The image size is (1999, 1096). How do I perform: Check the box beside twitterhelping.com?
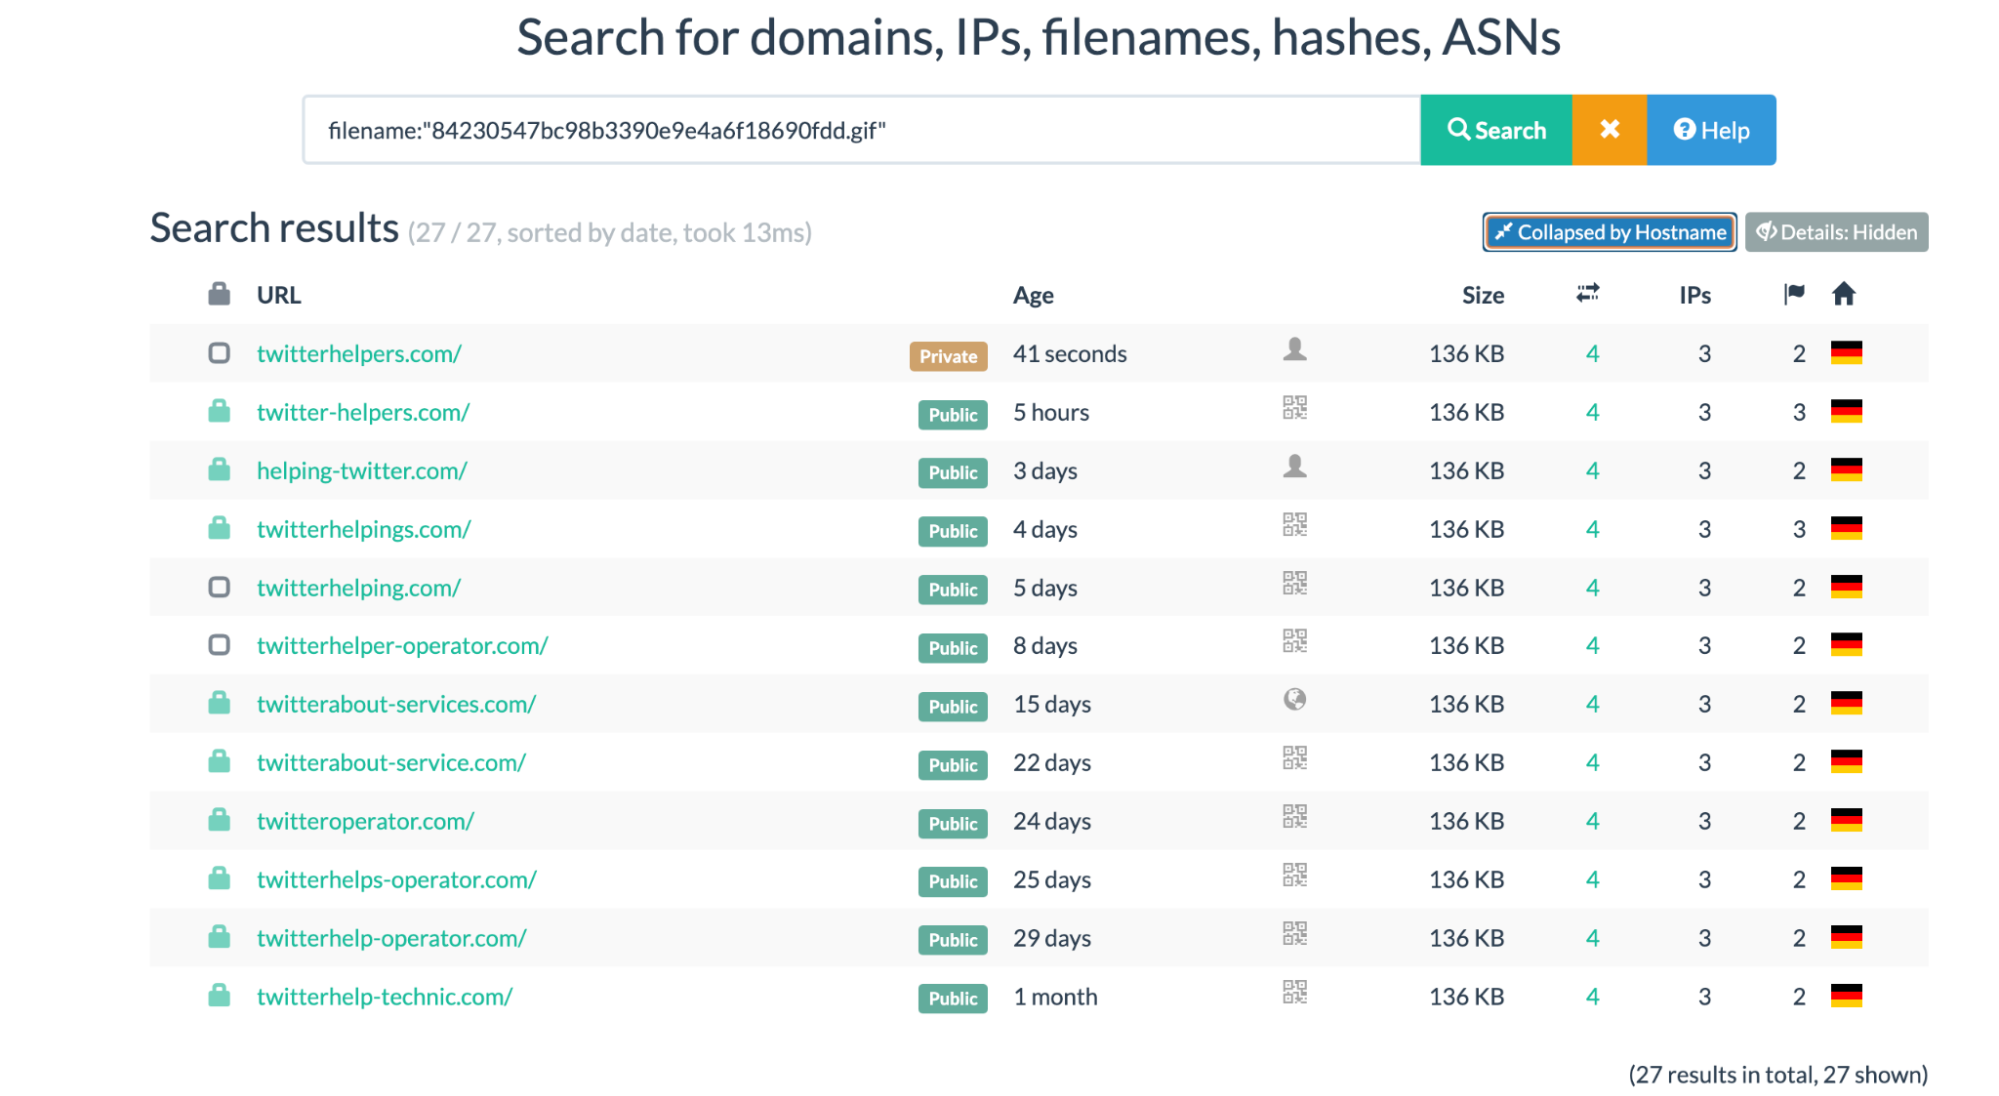click(x=218, y=587)
